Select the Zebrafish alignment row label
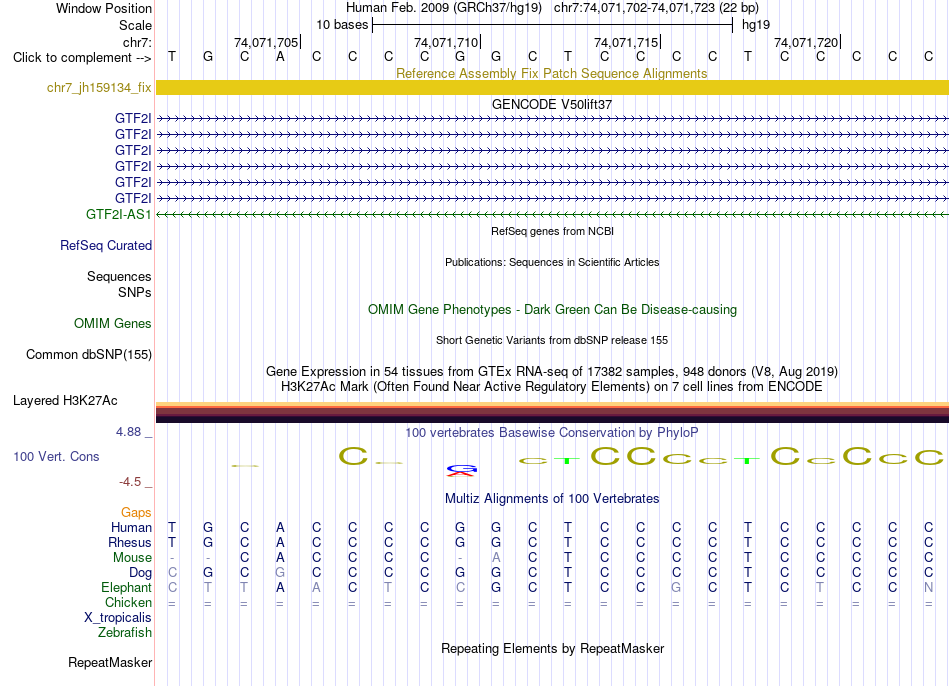Viewport: 950px width, 686px height. click(125, 633)
